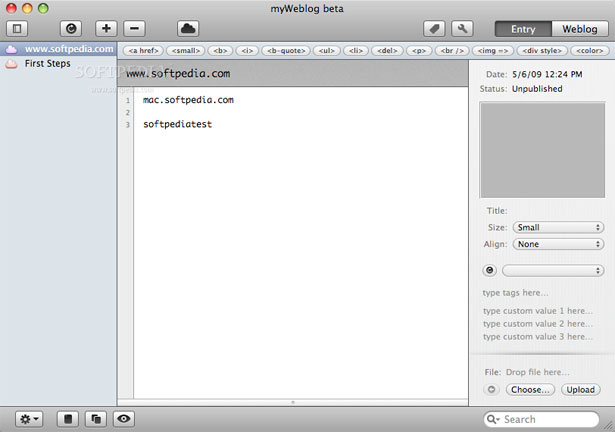Click the Upload button

[x=580, y=390]
